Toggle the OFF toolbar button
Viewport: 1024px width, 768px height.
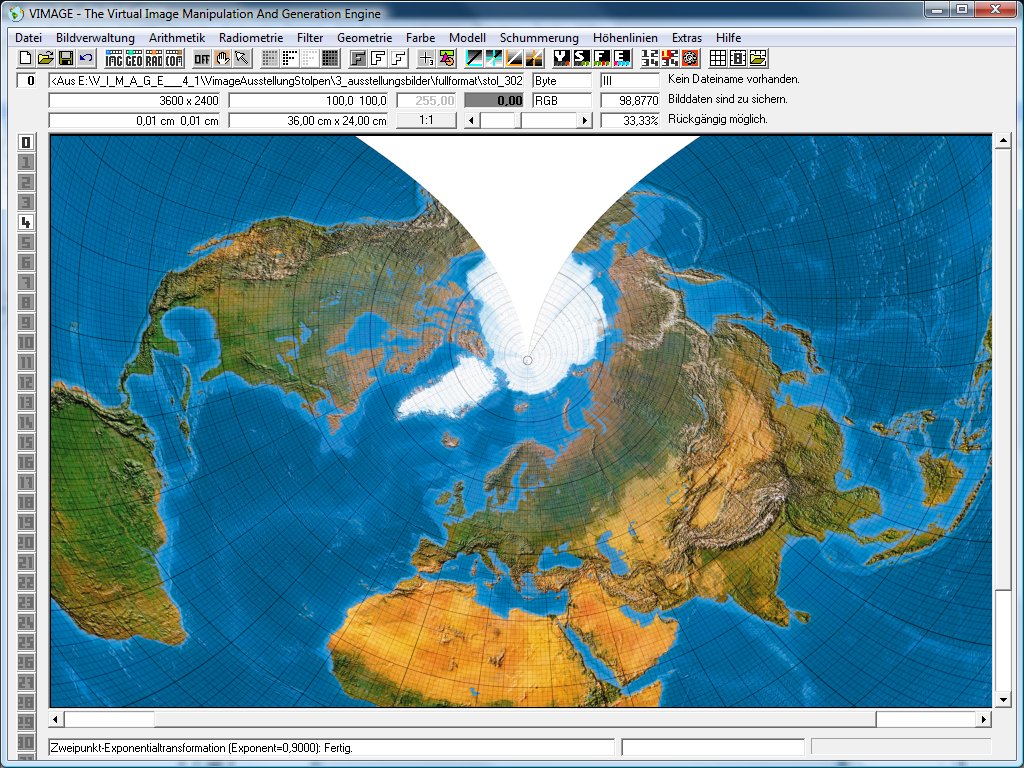click(x=202, y=58)
